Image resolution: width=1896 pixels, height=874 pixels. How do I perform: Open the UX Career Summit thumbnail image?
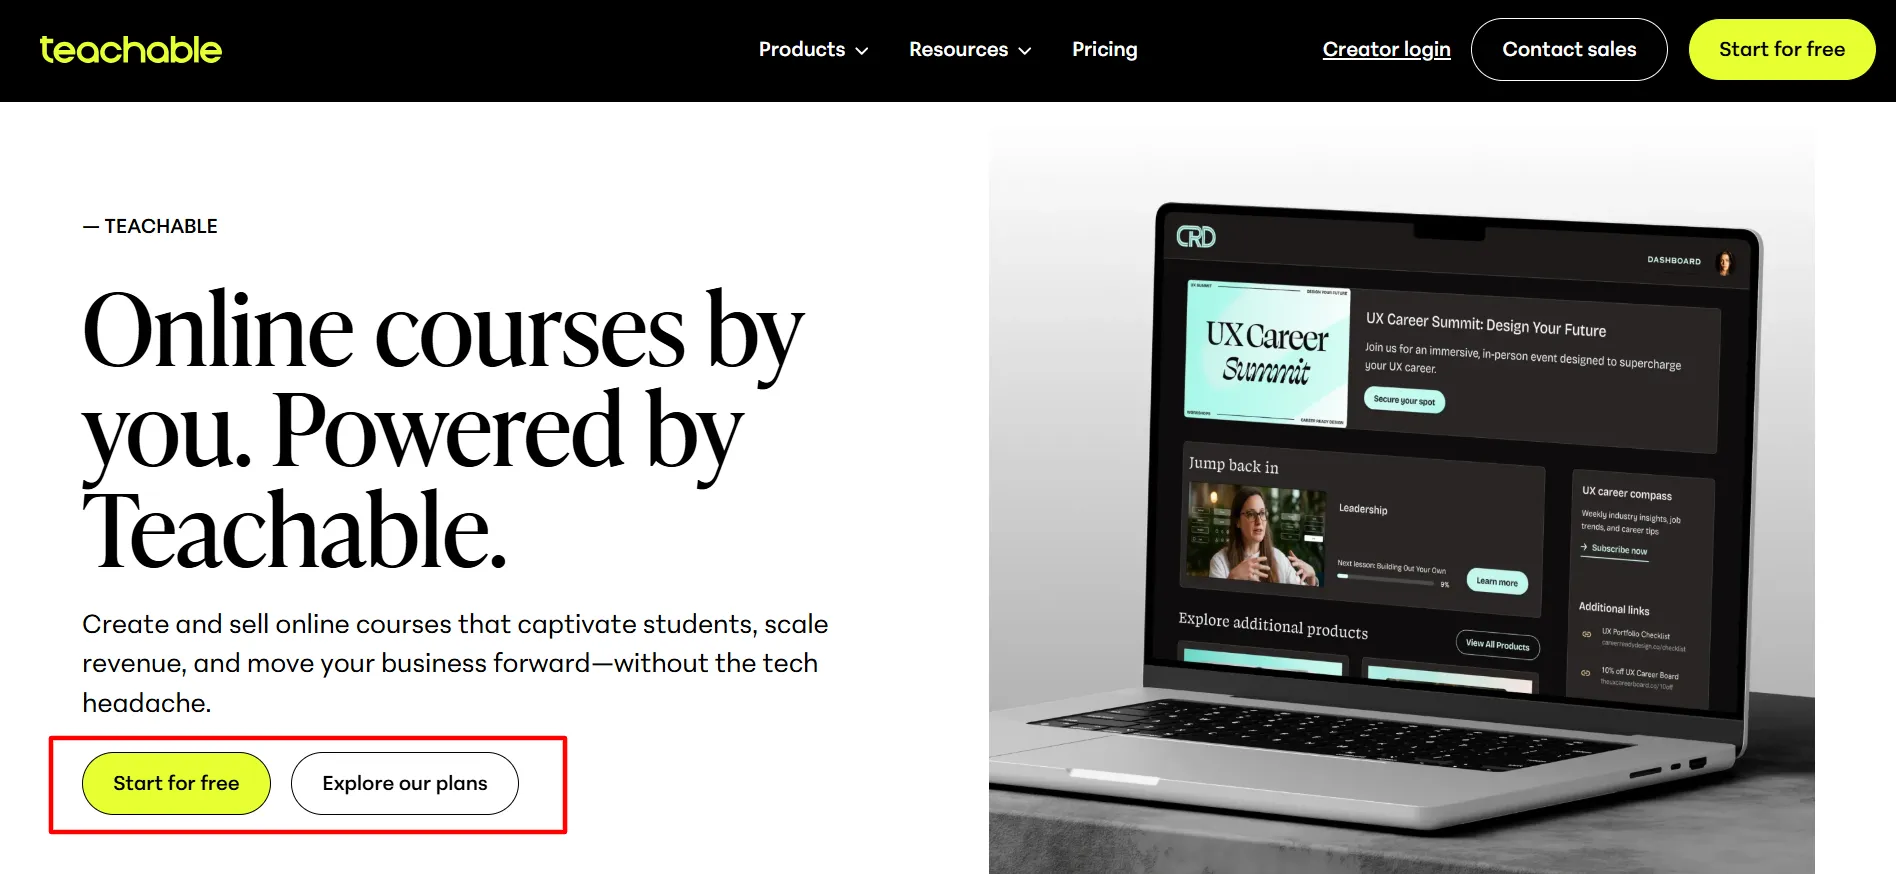coord(1267,354)
